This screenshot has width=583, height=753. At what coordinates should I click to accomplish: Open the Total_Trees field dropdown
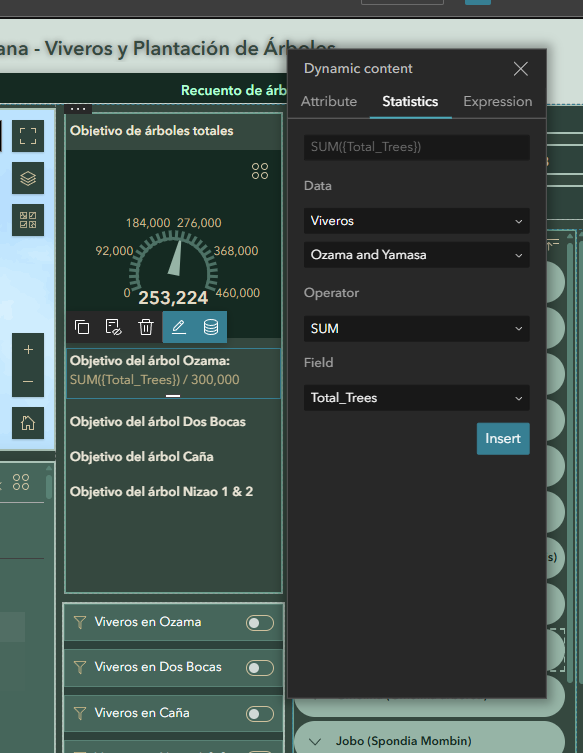coord(417,398)
